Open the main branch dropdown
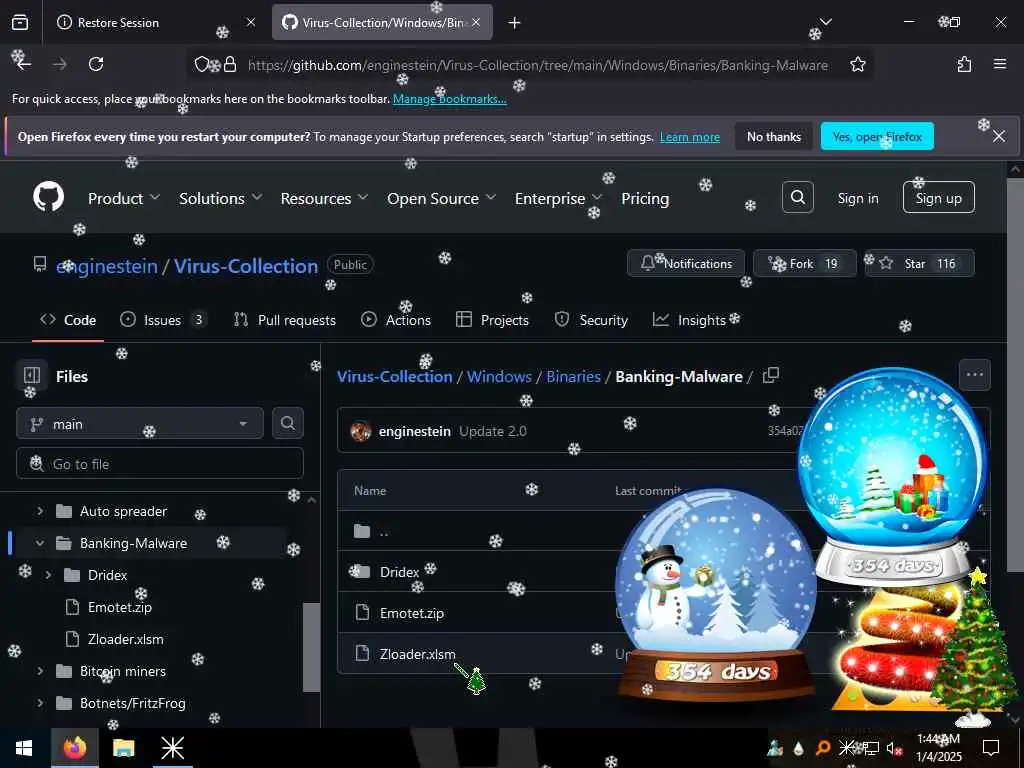The height and width of the screenshot is (768, 1024). click(140, 424)
